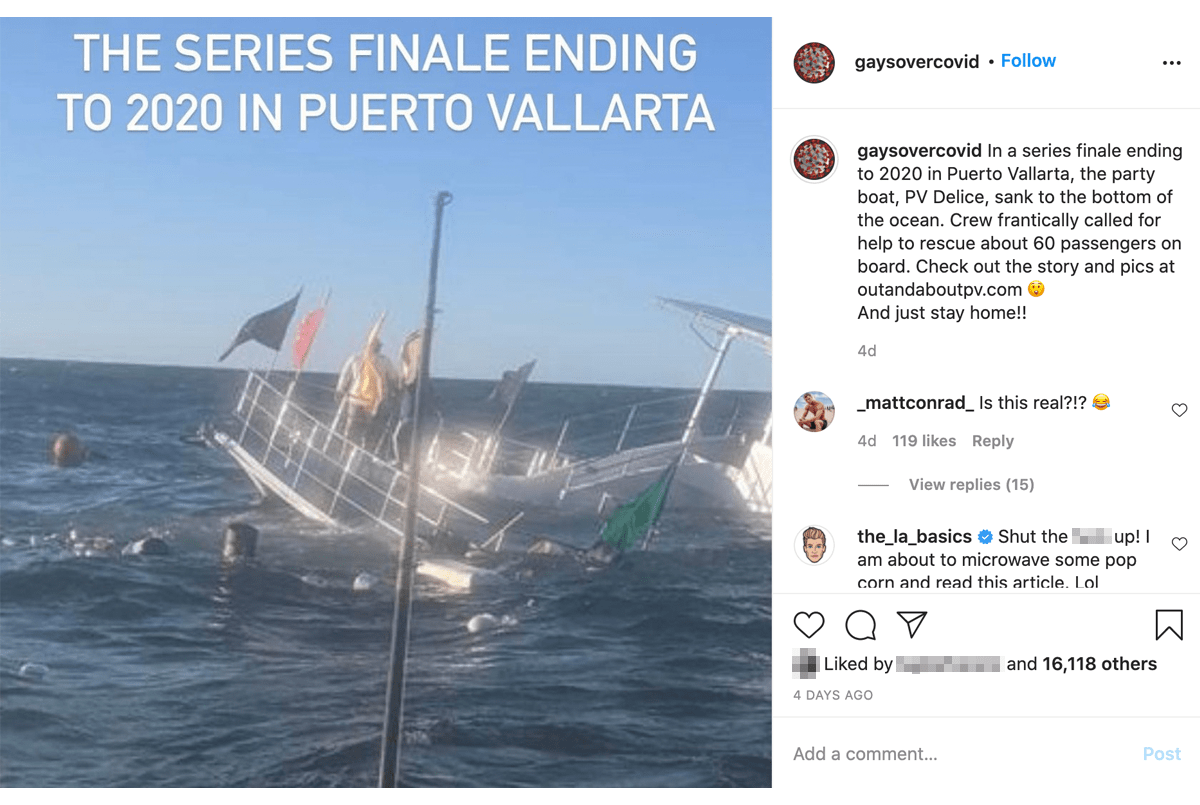Viewport: 1200px width, 805px height.
Task: Open the comment bubble icon
Action: (x=860, y=626)
